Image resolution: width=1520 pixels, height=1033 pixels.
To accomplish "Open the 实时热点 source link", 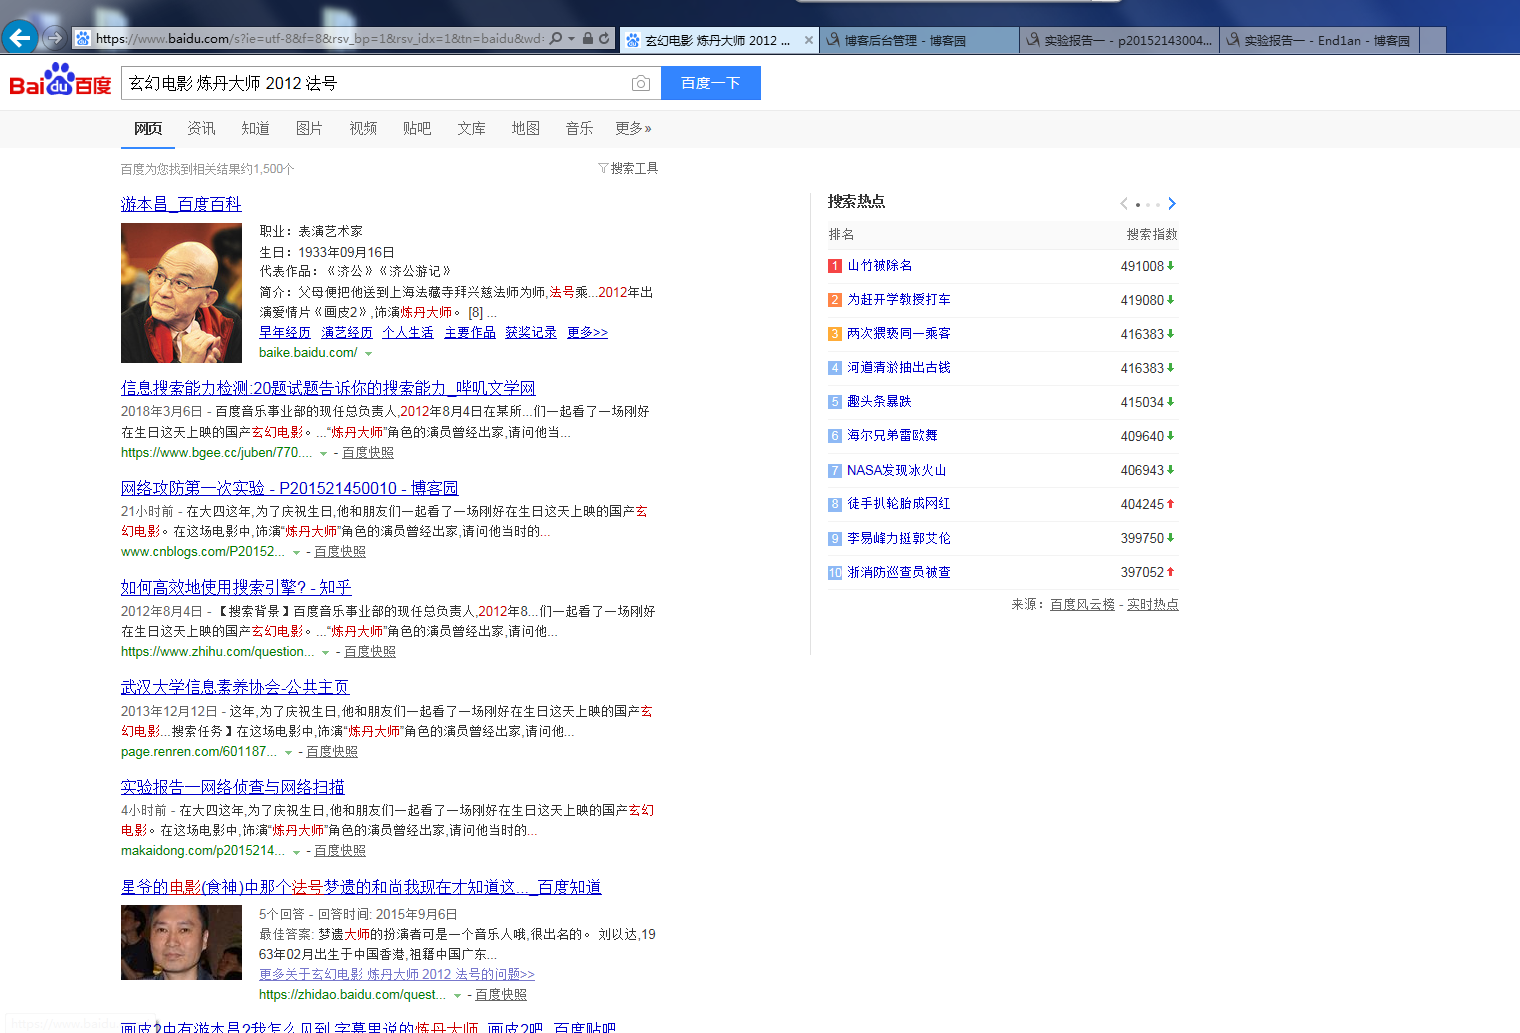I will pyautogui.click(x=1153, y=604).
